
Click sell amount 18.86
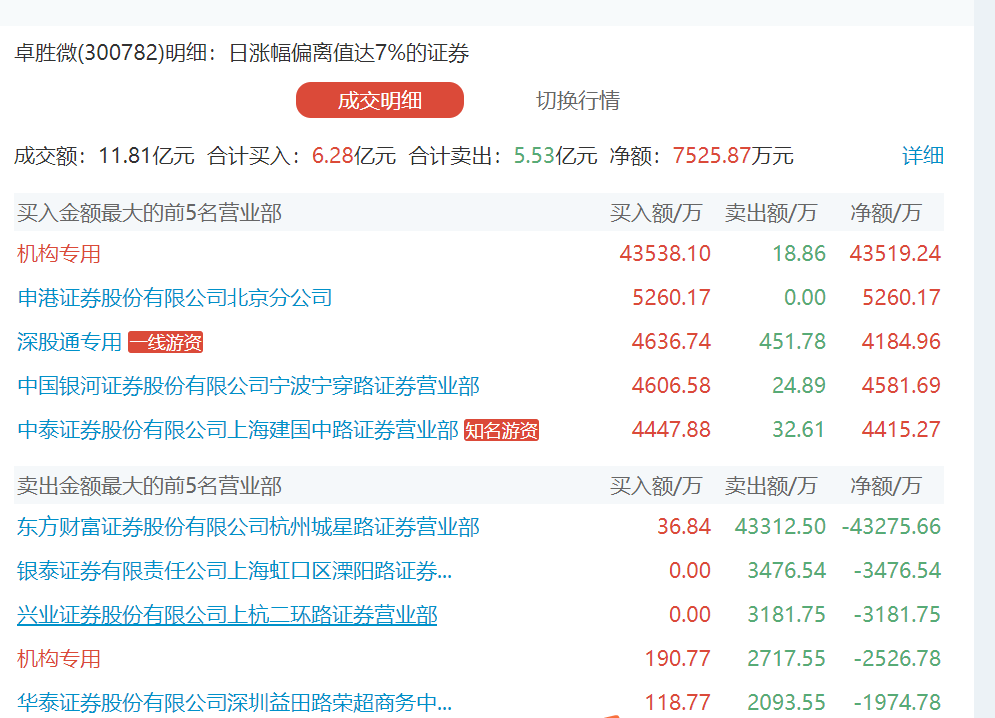point(799,254)
